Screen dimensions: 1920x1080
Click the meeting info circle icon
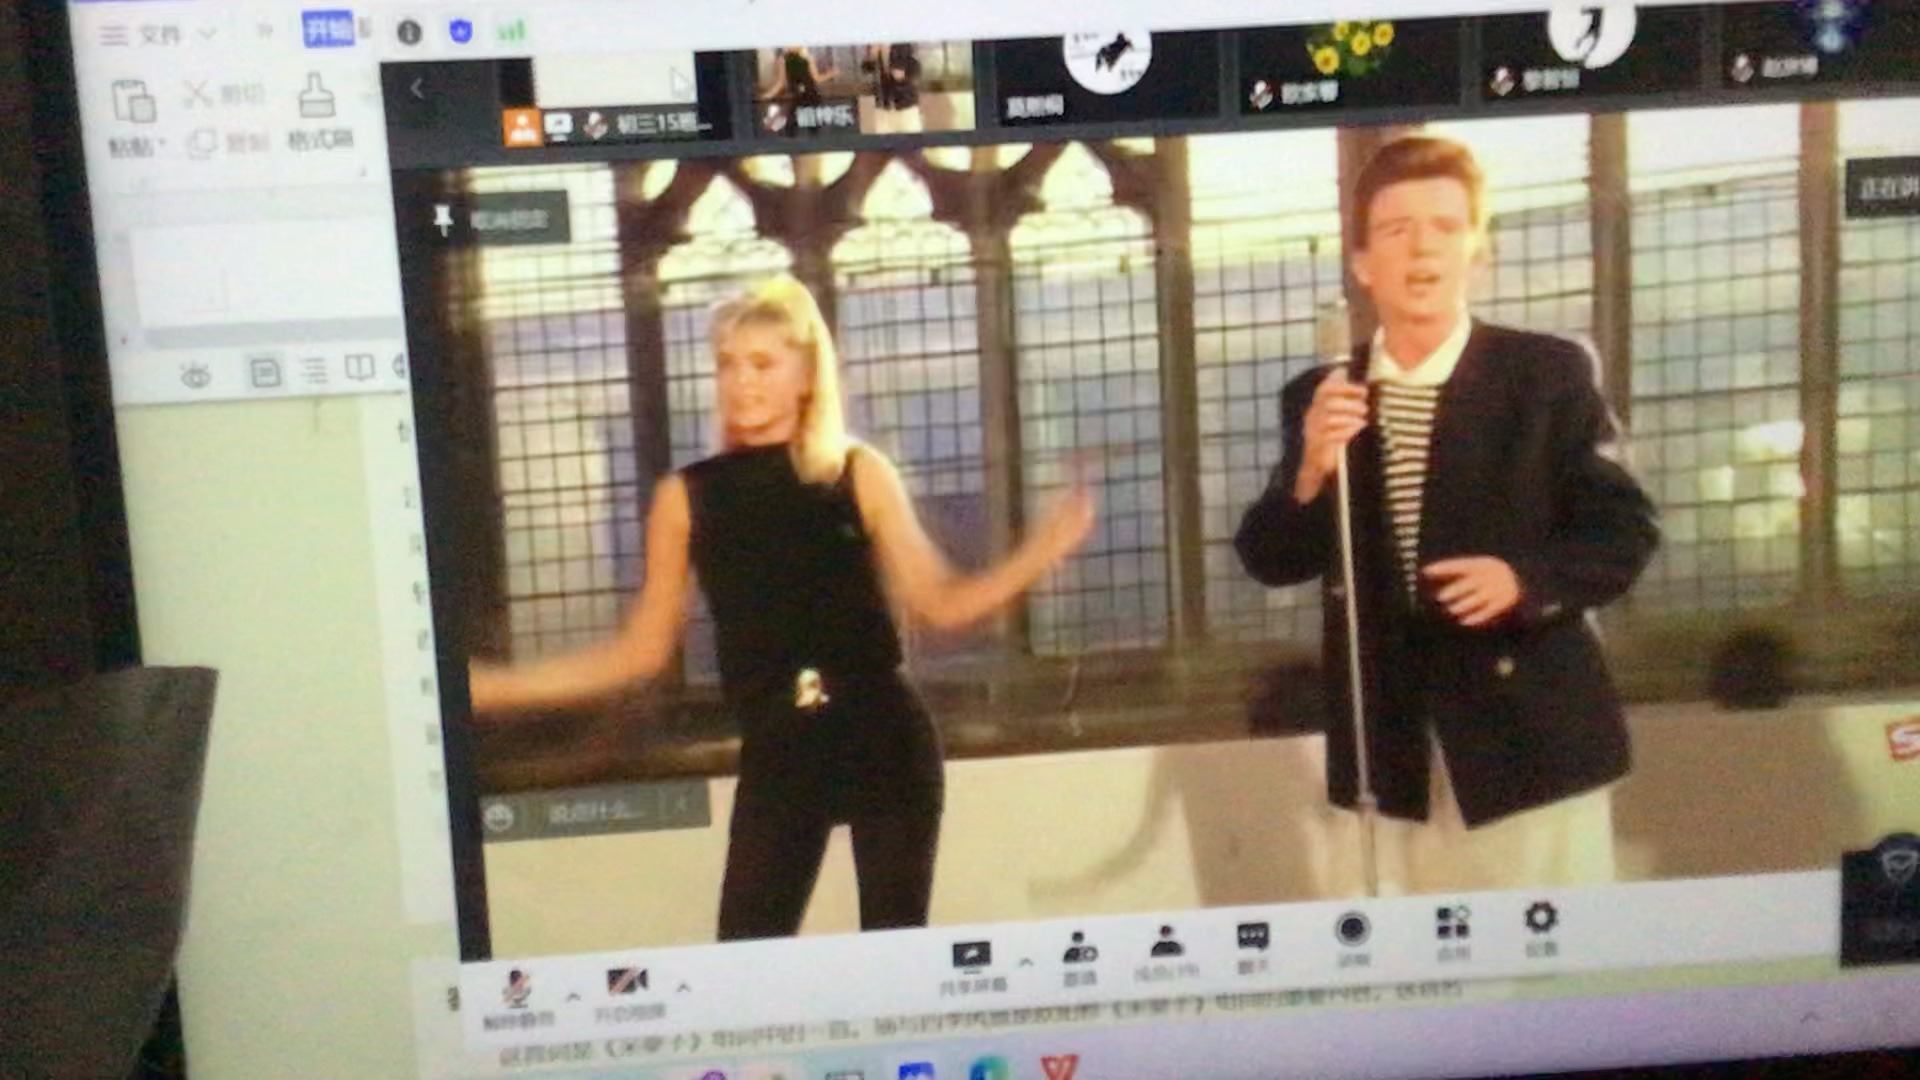coord(409,32)
